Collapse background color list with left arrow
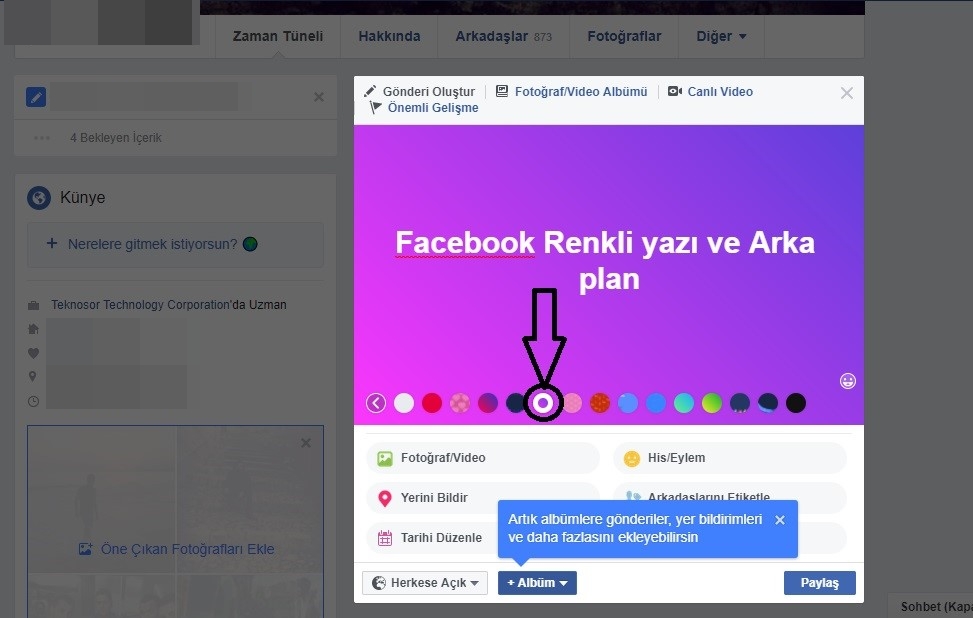 376,403
